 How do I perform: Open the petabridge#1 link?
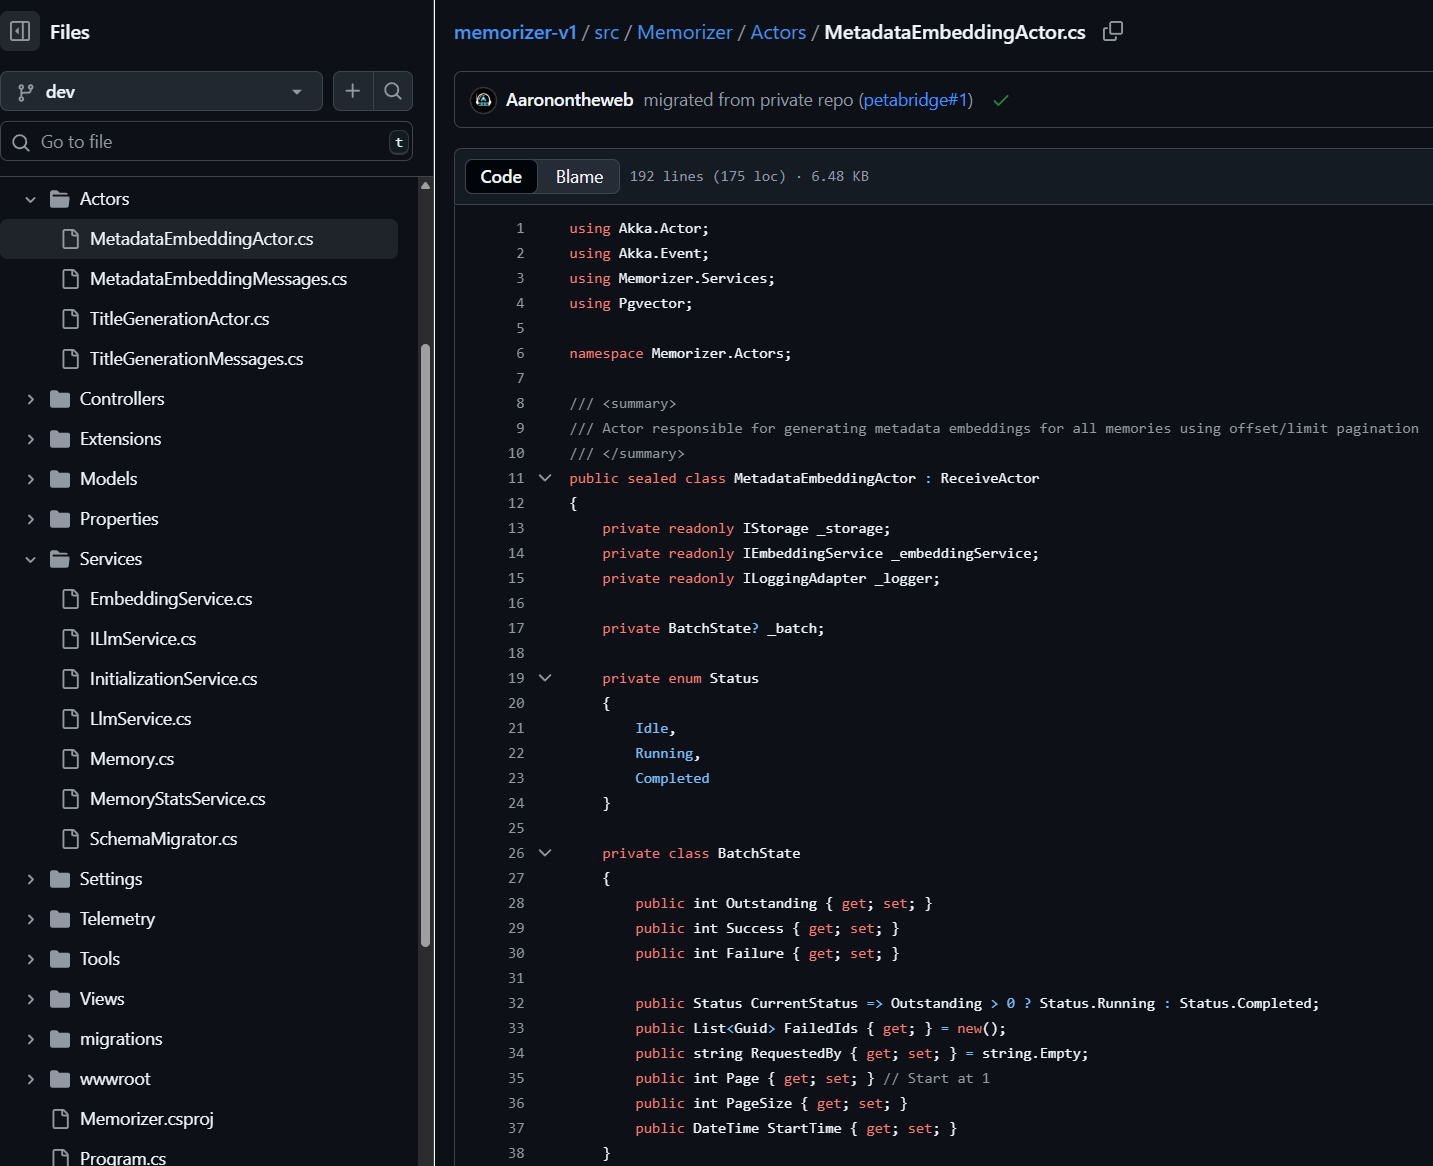click(x=915, y=100)
